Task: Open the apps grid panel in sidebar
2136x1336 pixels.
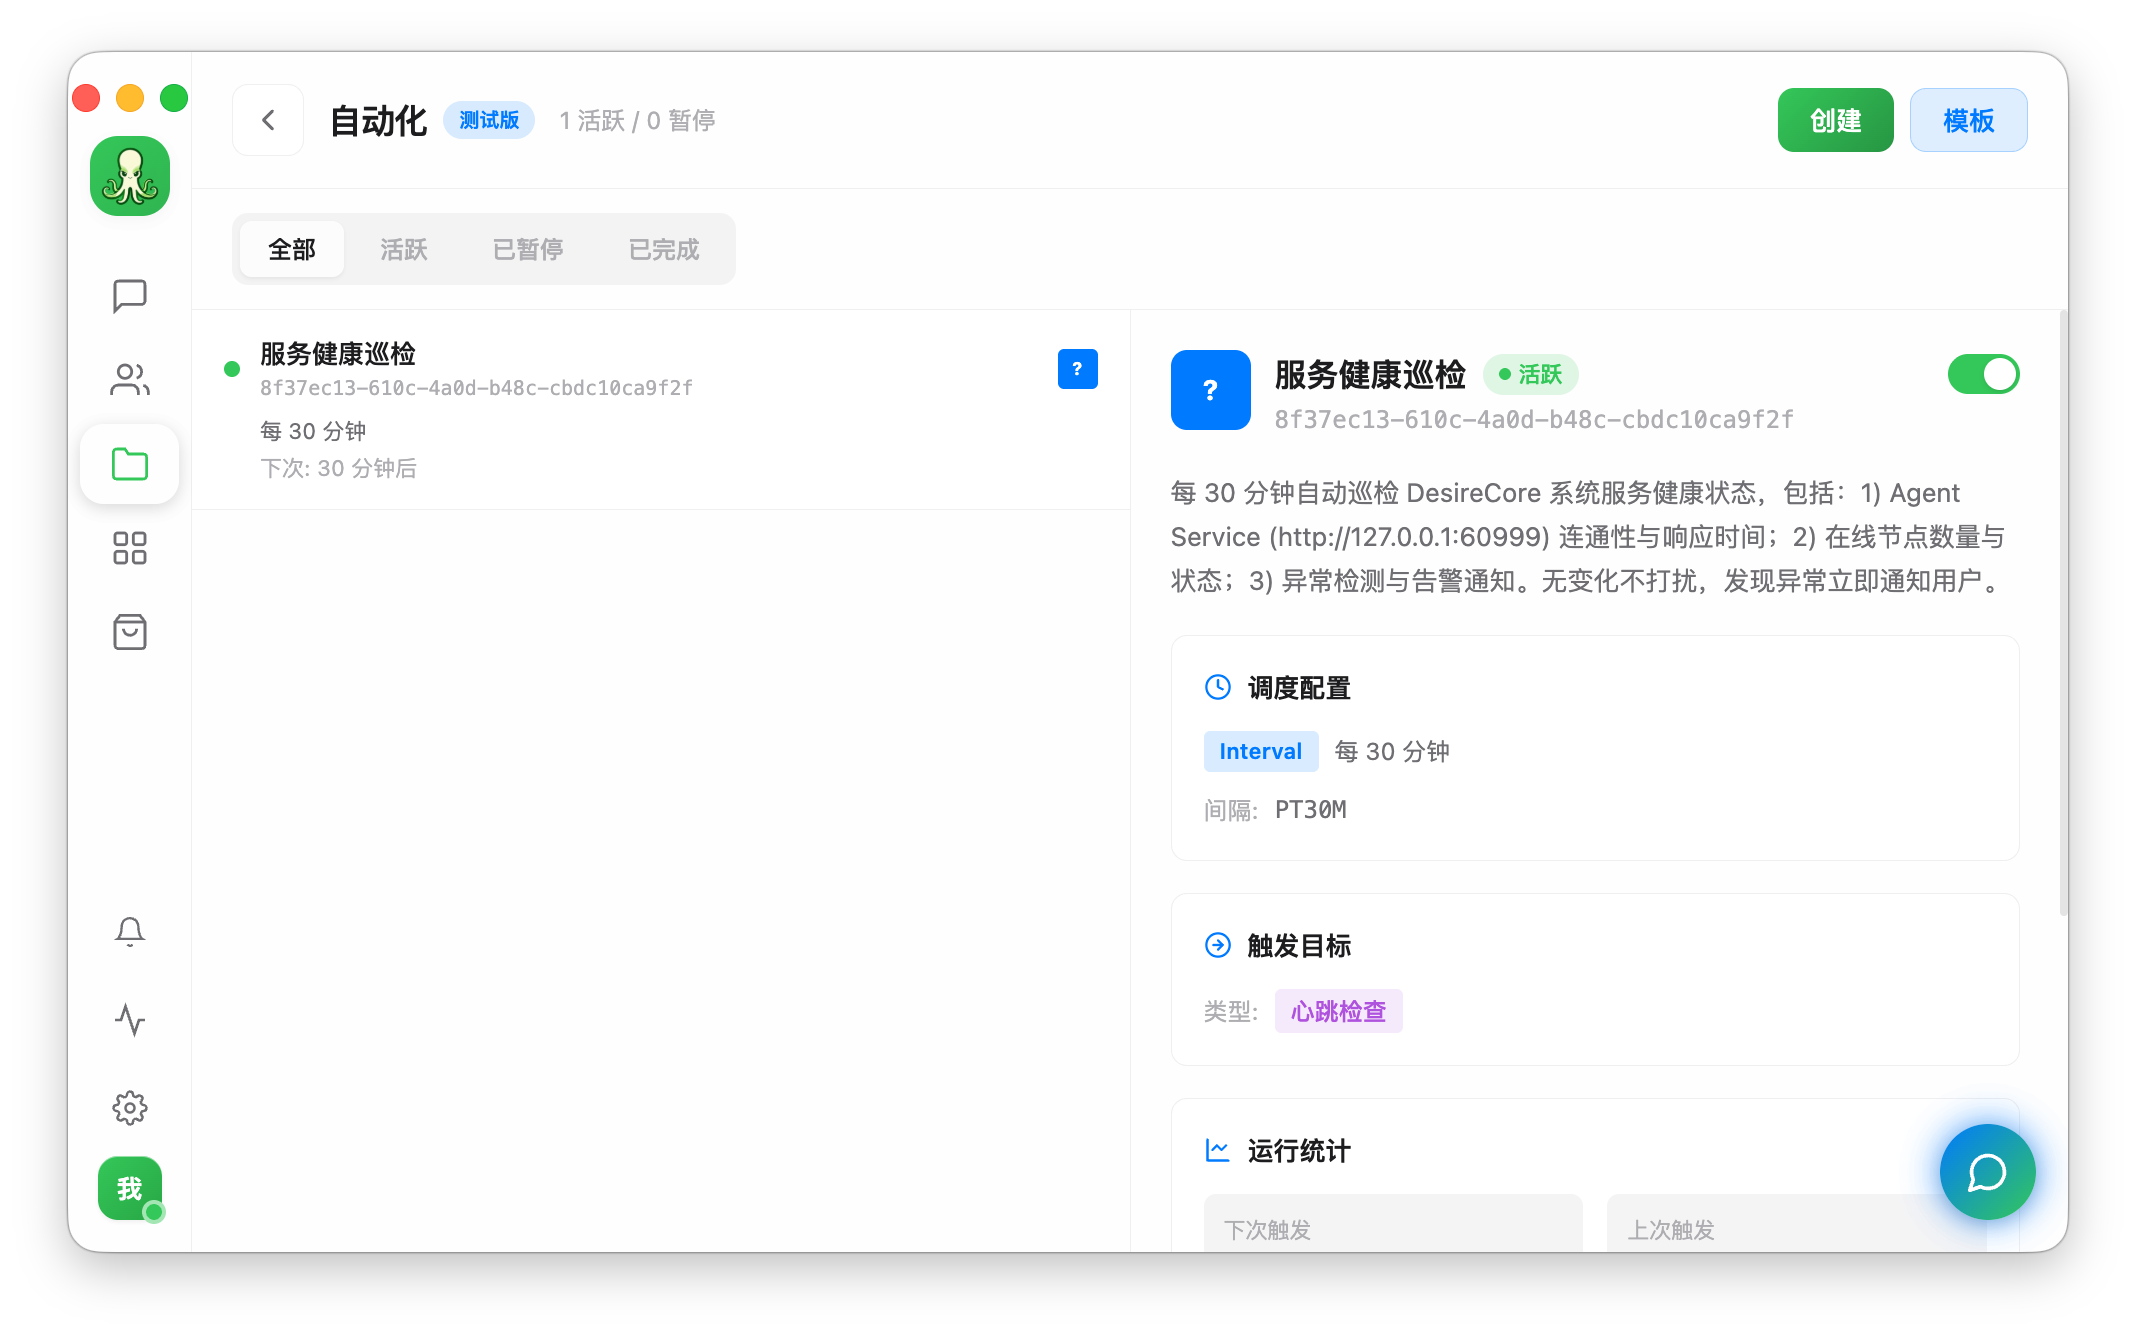Action: (x=130, y=548)
